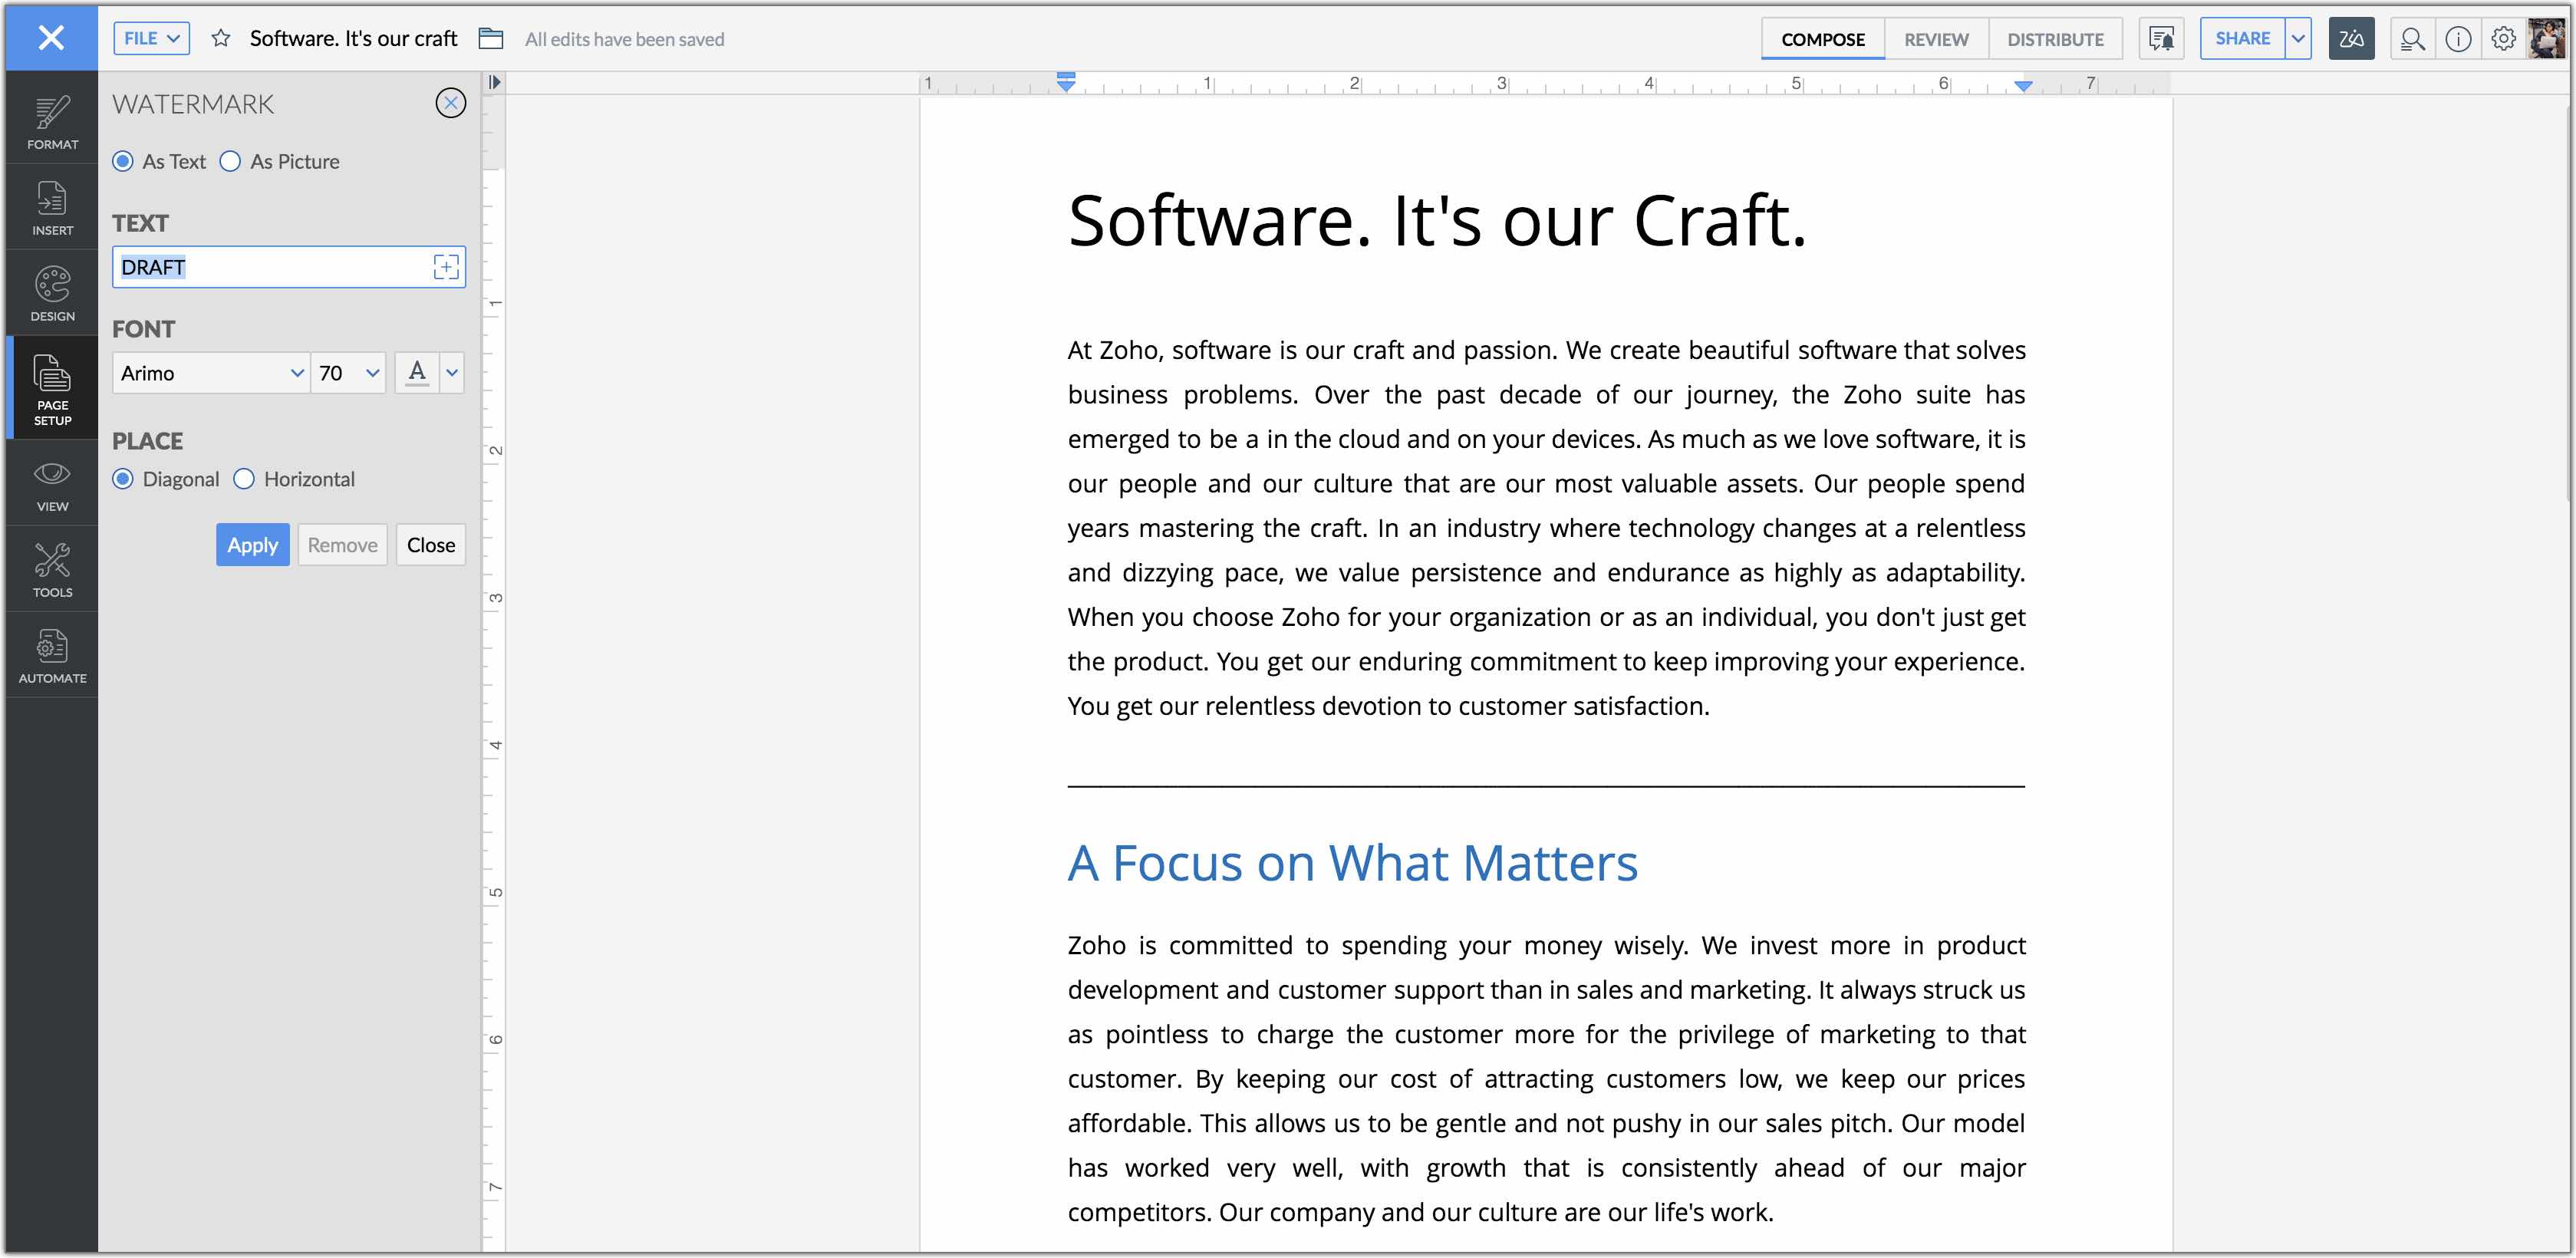Open the View panel
Viewport: 2576px width, 1258px height.
(x=52, y=485)
